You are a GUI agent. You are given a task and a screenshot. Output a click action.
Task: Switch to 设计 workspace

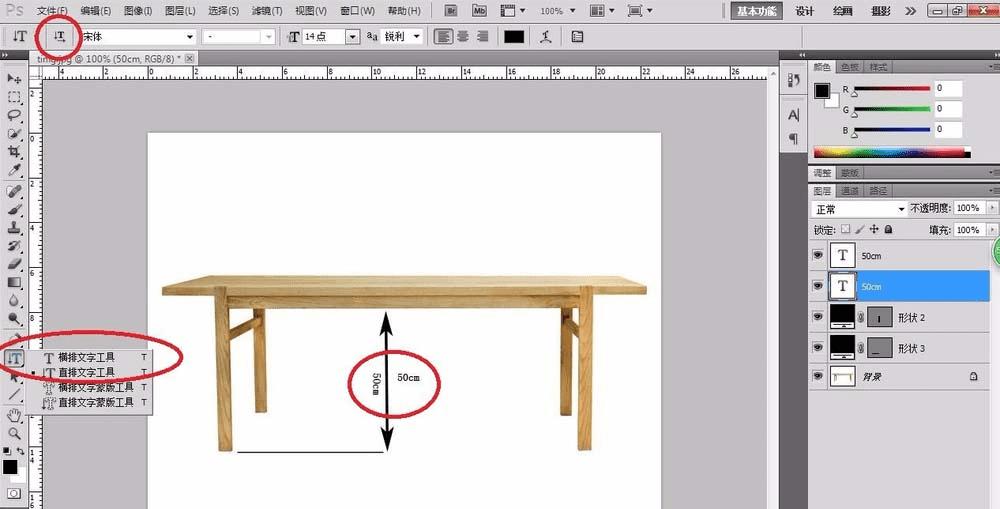click(x=805, y=11)
